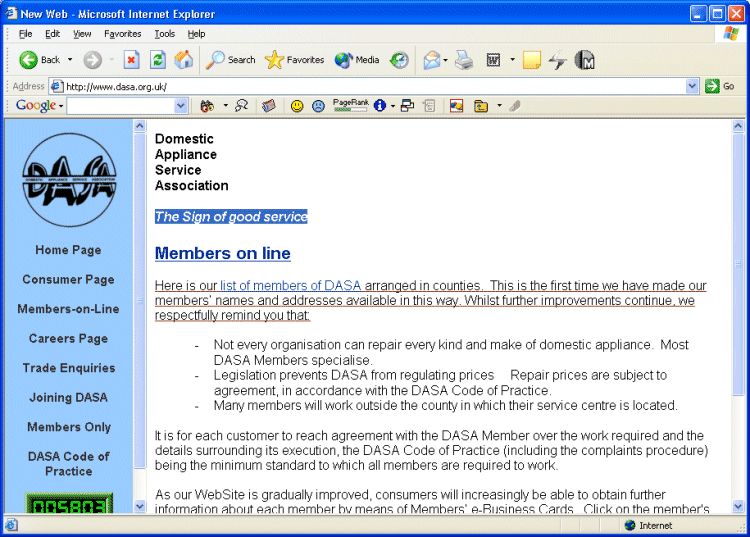Click the main page scroll up arrow
Image resolution: width=750 pixels, height=537 pixels.
738,126
